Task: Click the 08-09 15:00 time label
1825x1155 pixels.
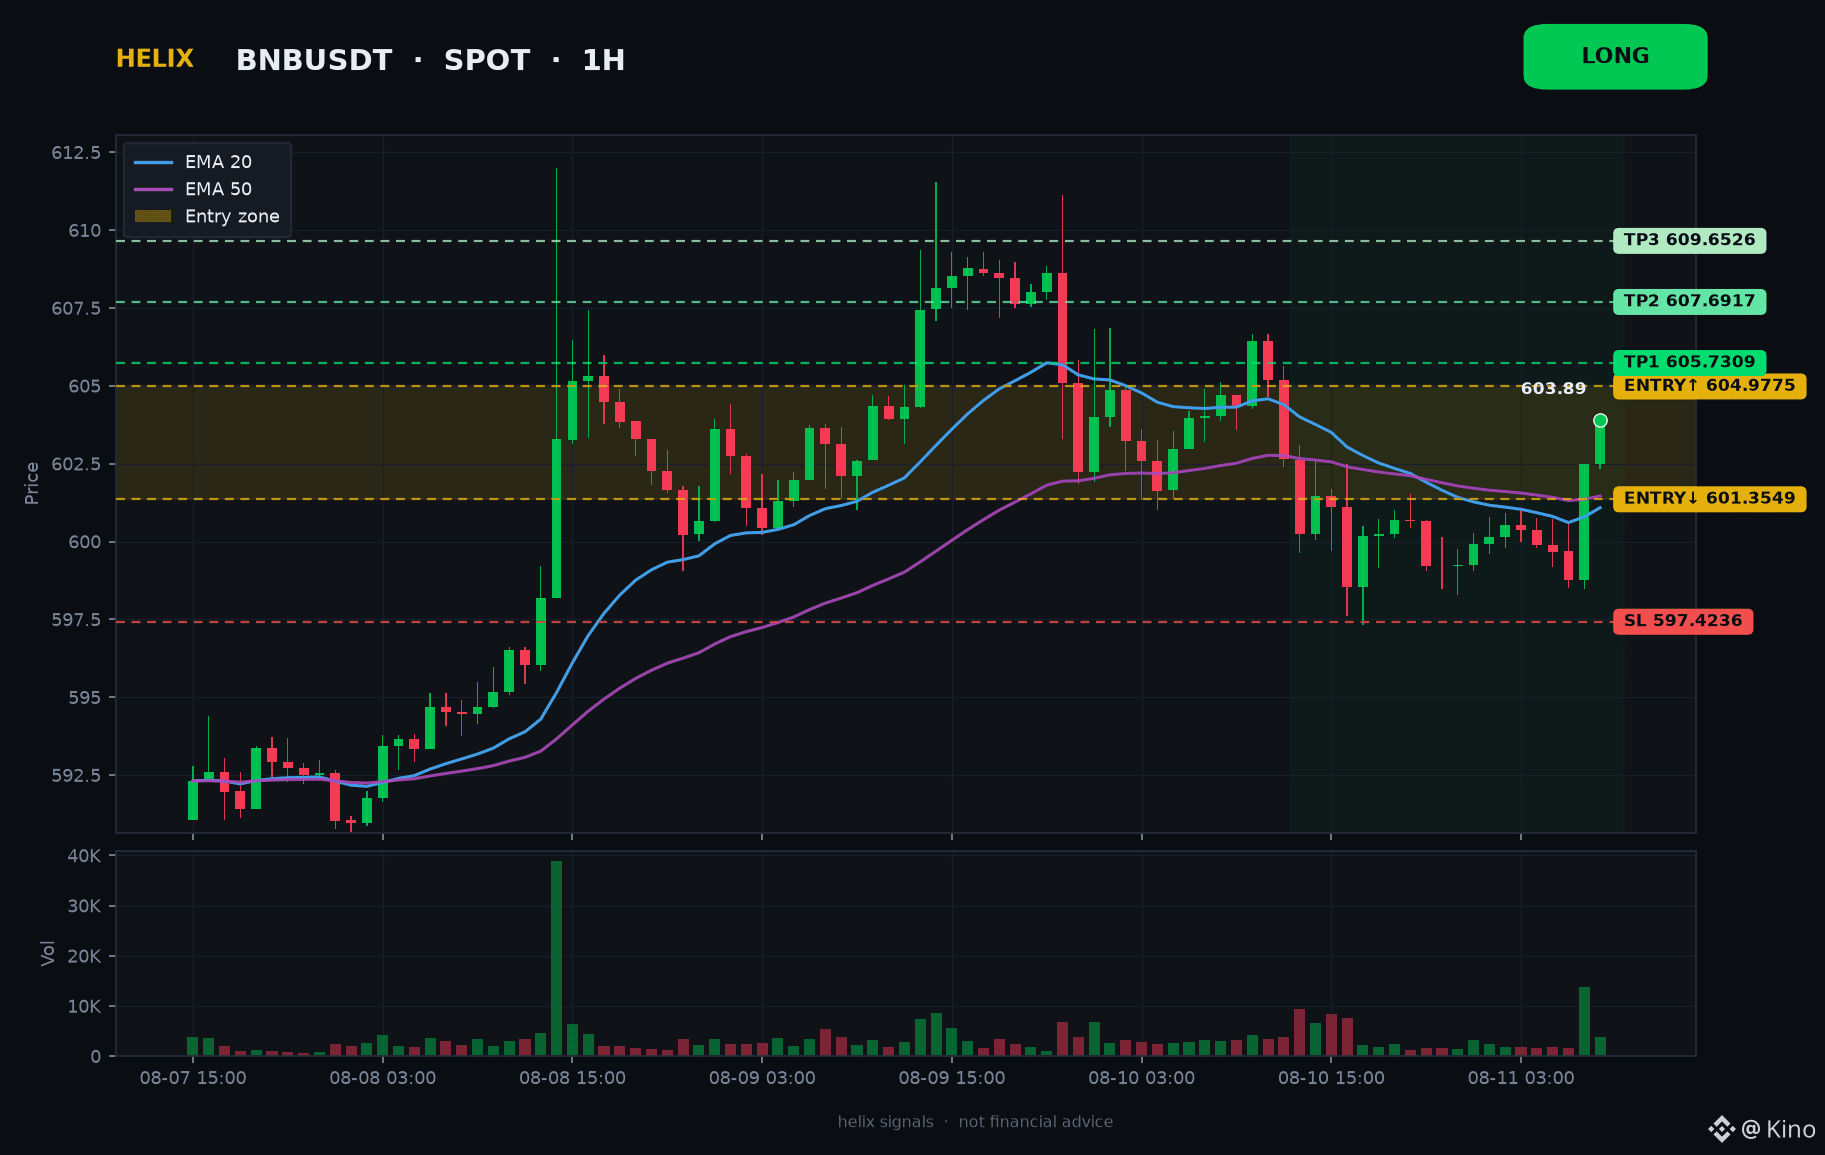Action: [952, 1078]
